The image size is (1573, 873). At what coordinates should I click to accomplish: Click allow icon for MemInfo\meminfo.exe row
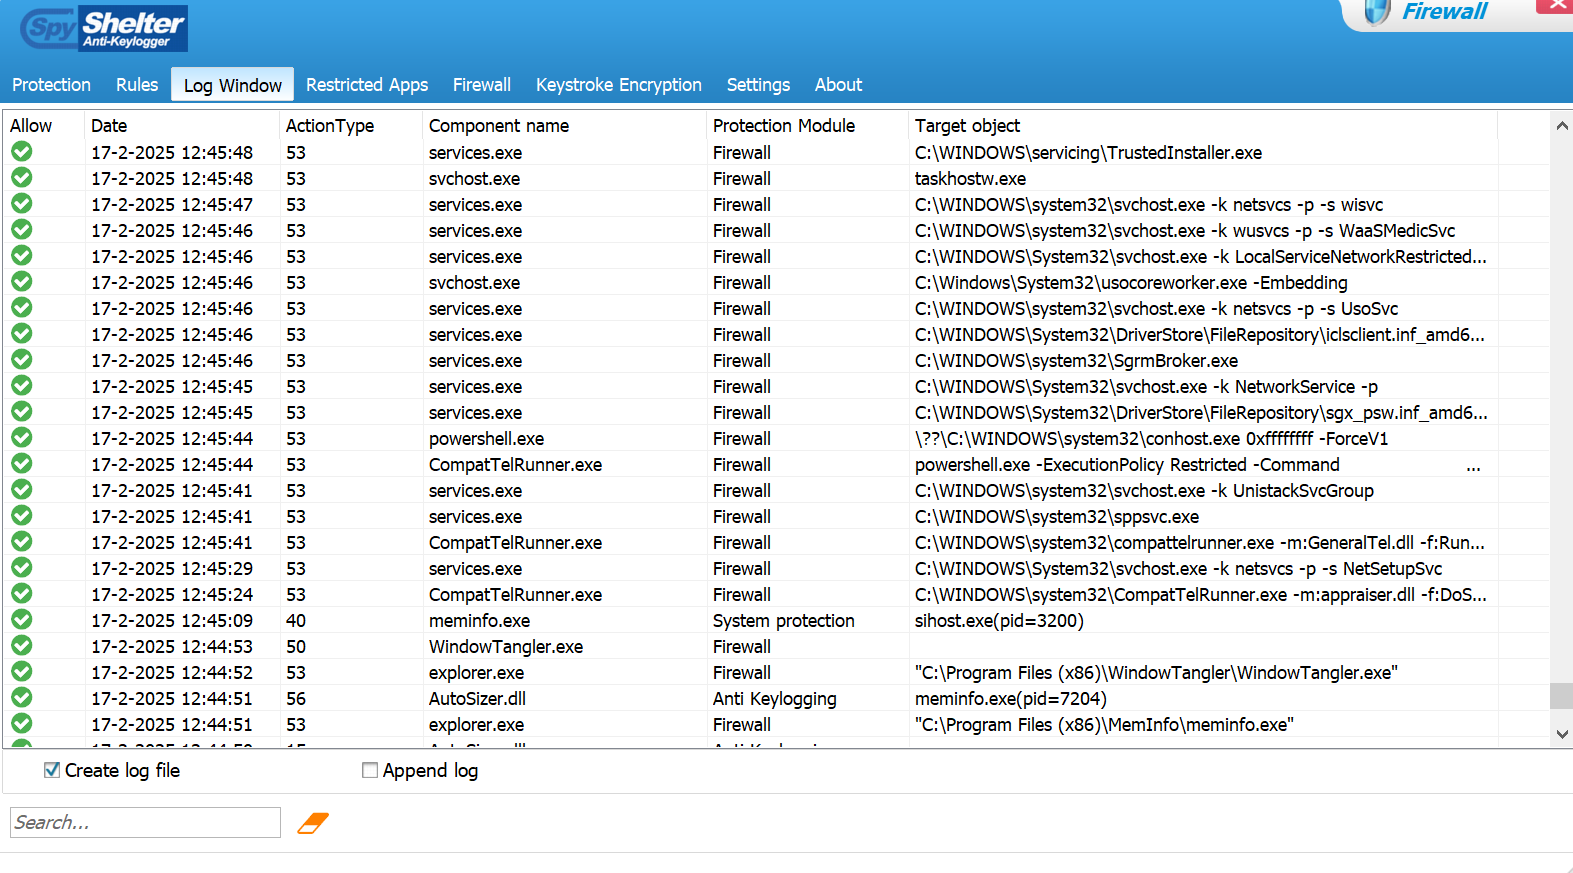(x=22, y=724)
